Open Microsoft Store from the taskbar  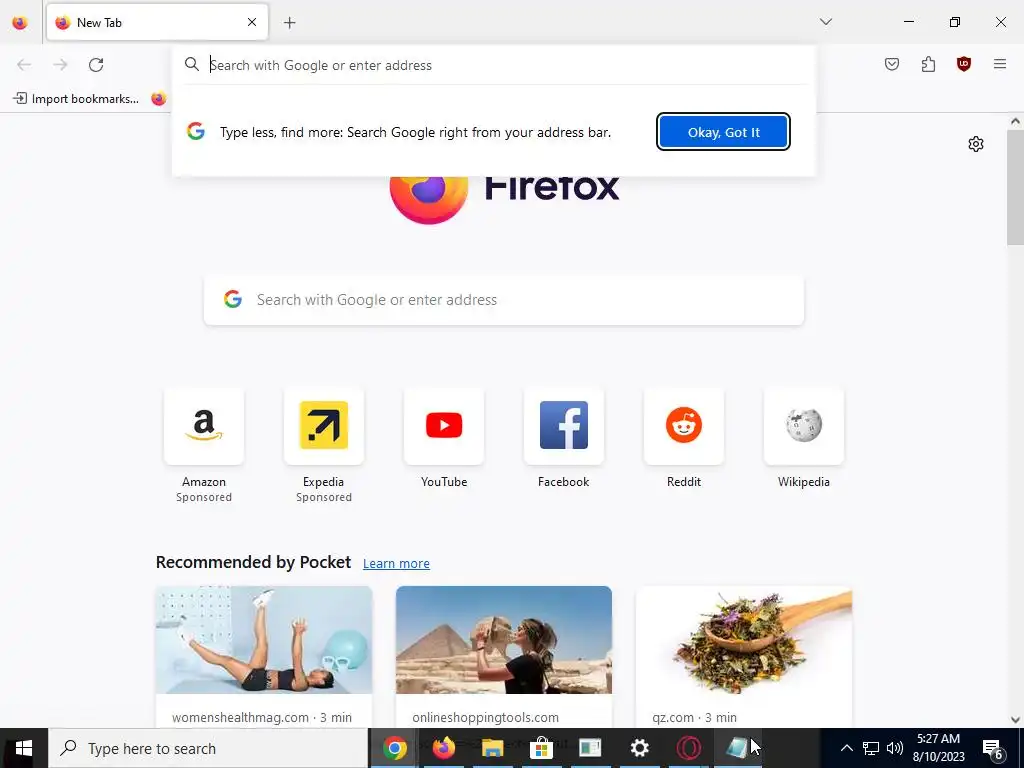[x=541, y=748]
